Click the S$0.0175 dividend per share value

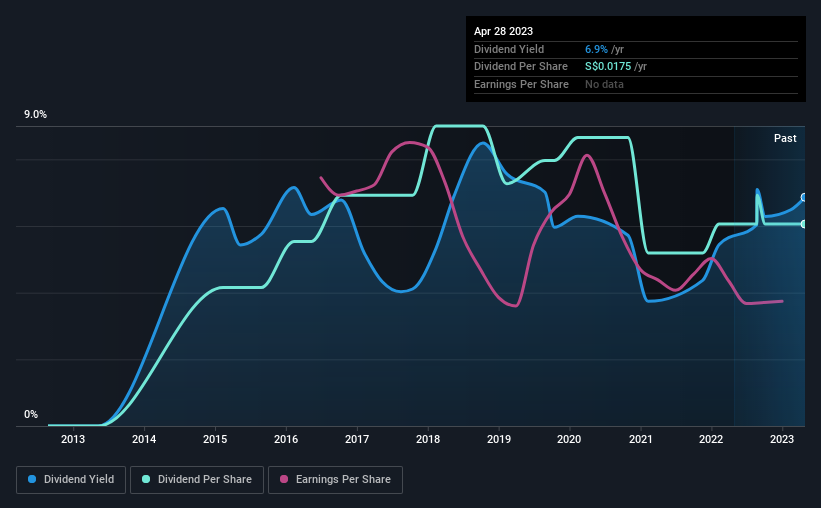point(608,67)
